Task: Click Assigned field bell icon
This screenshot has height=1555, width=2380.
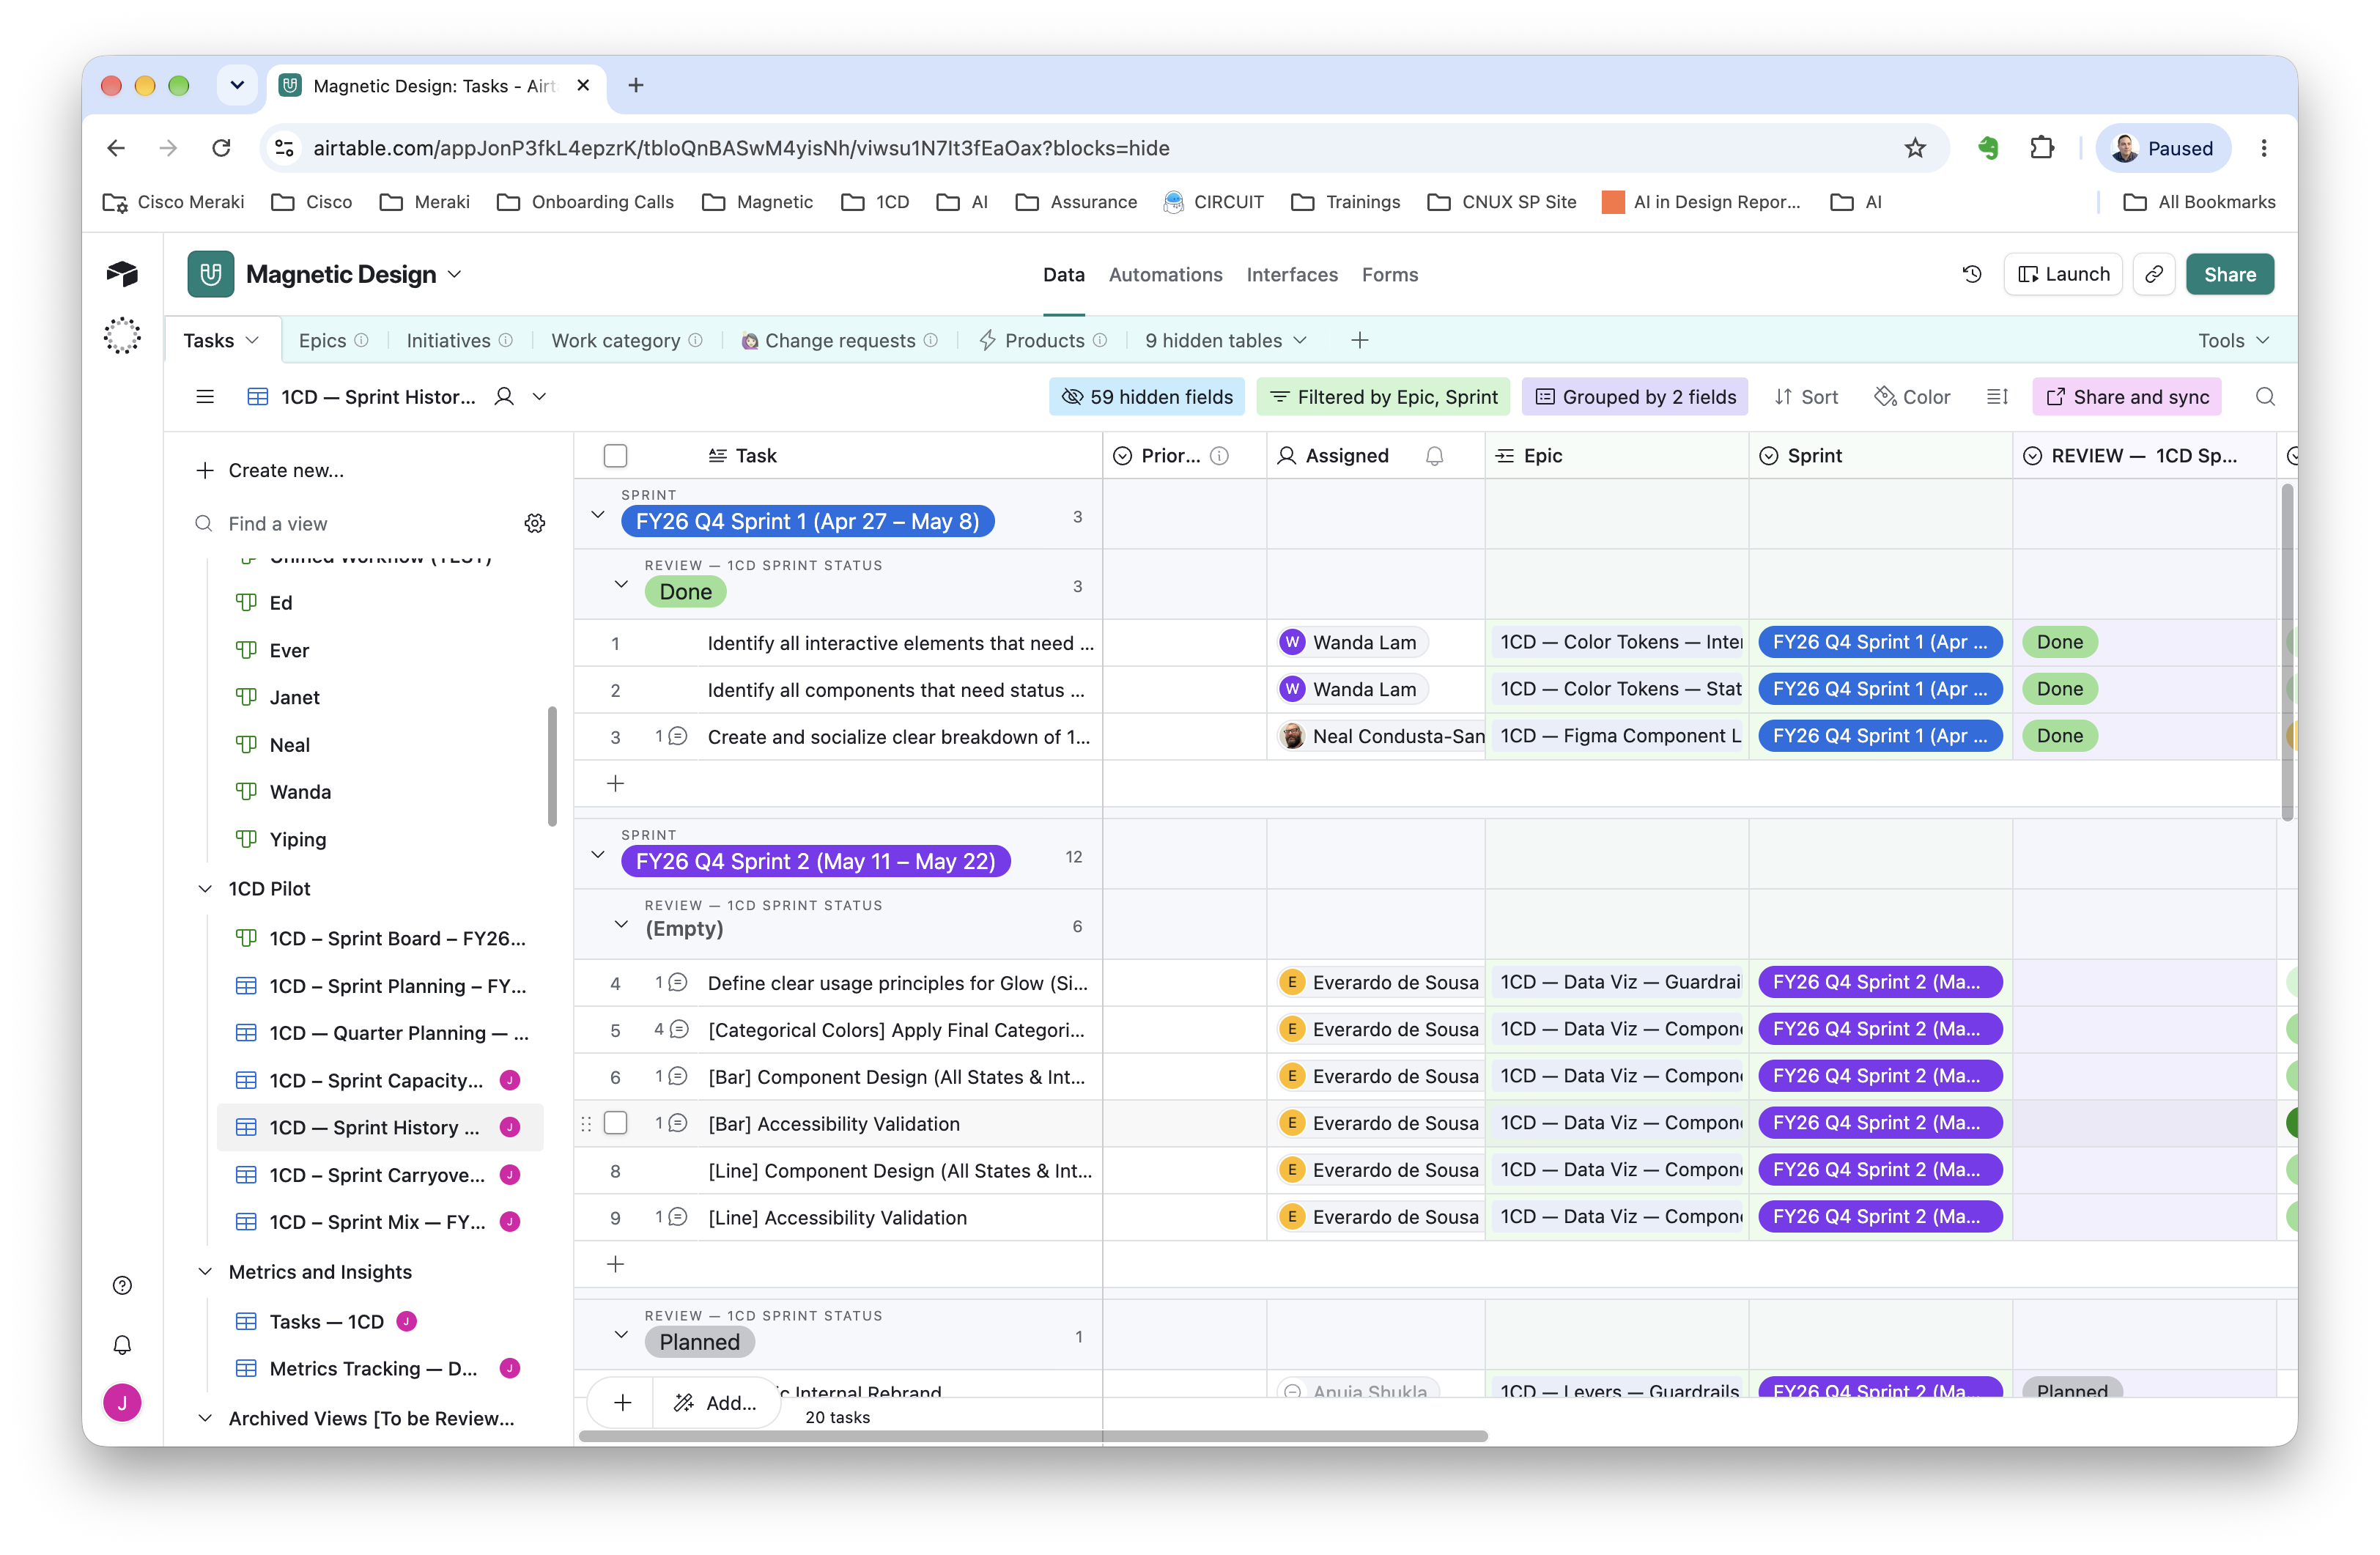Action: coord(1434,456)
